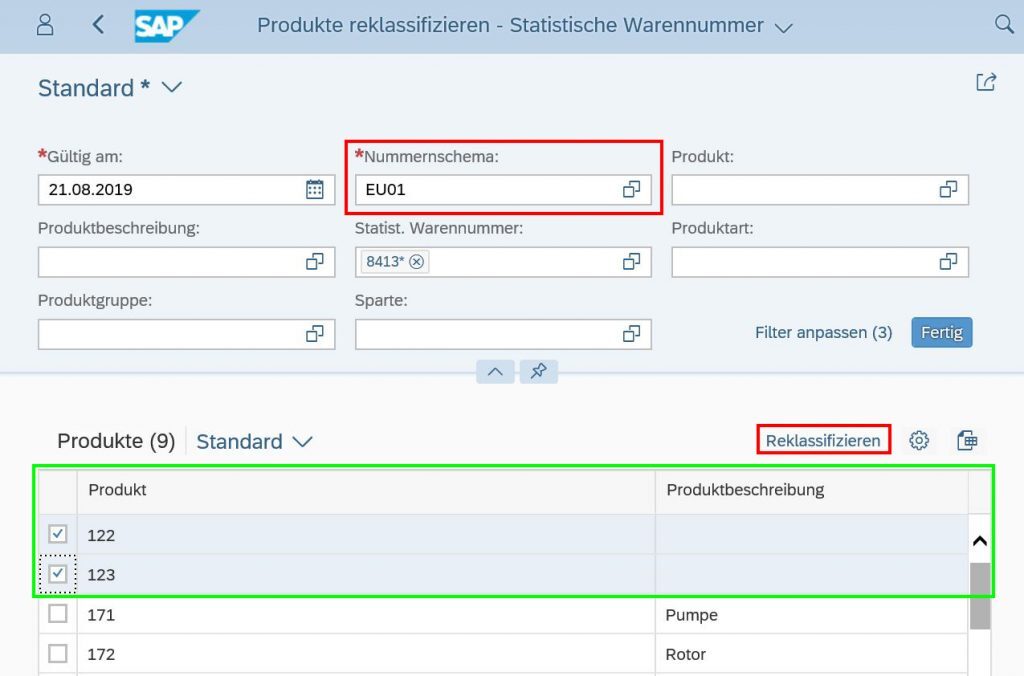Viewport: 1024px width, 676px height.
Task: Click the Reklassifizieren button
Action: pos(823,439)
